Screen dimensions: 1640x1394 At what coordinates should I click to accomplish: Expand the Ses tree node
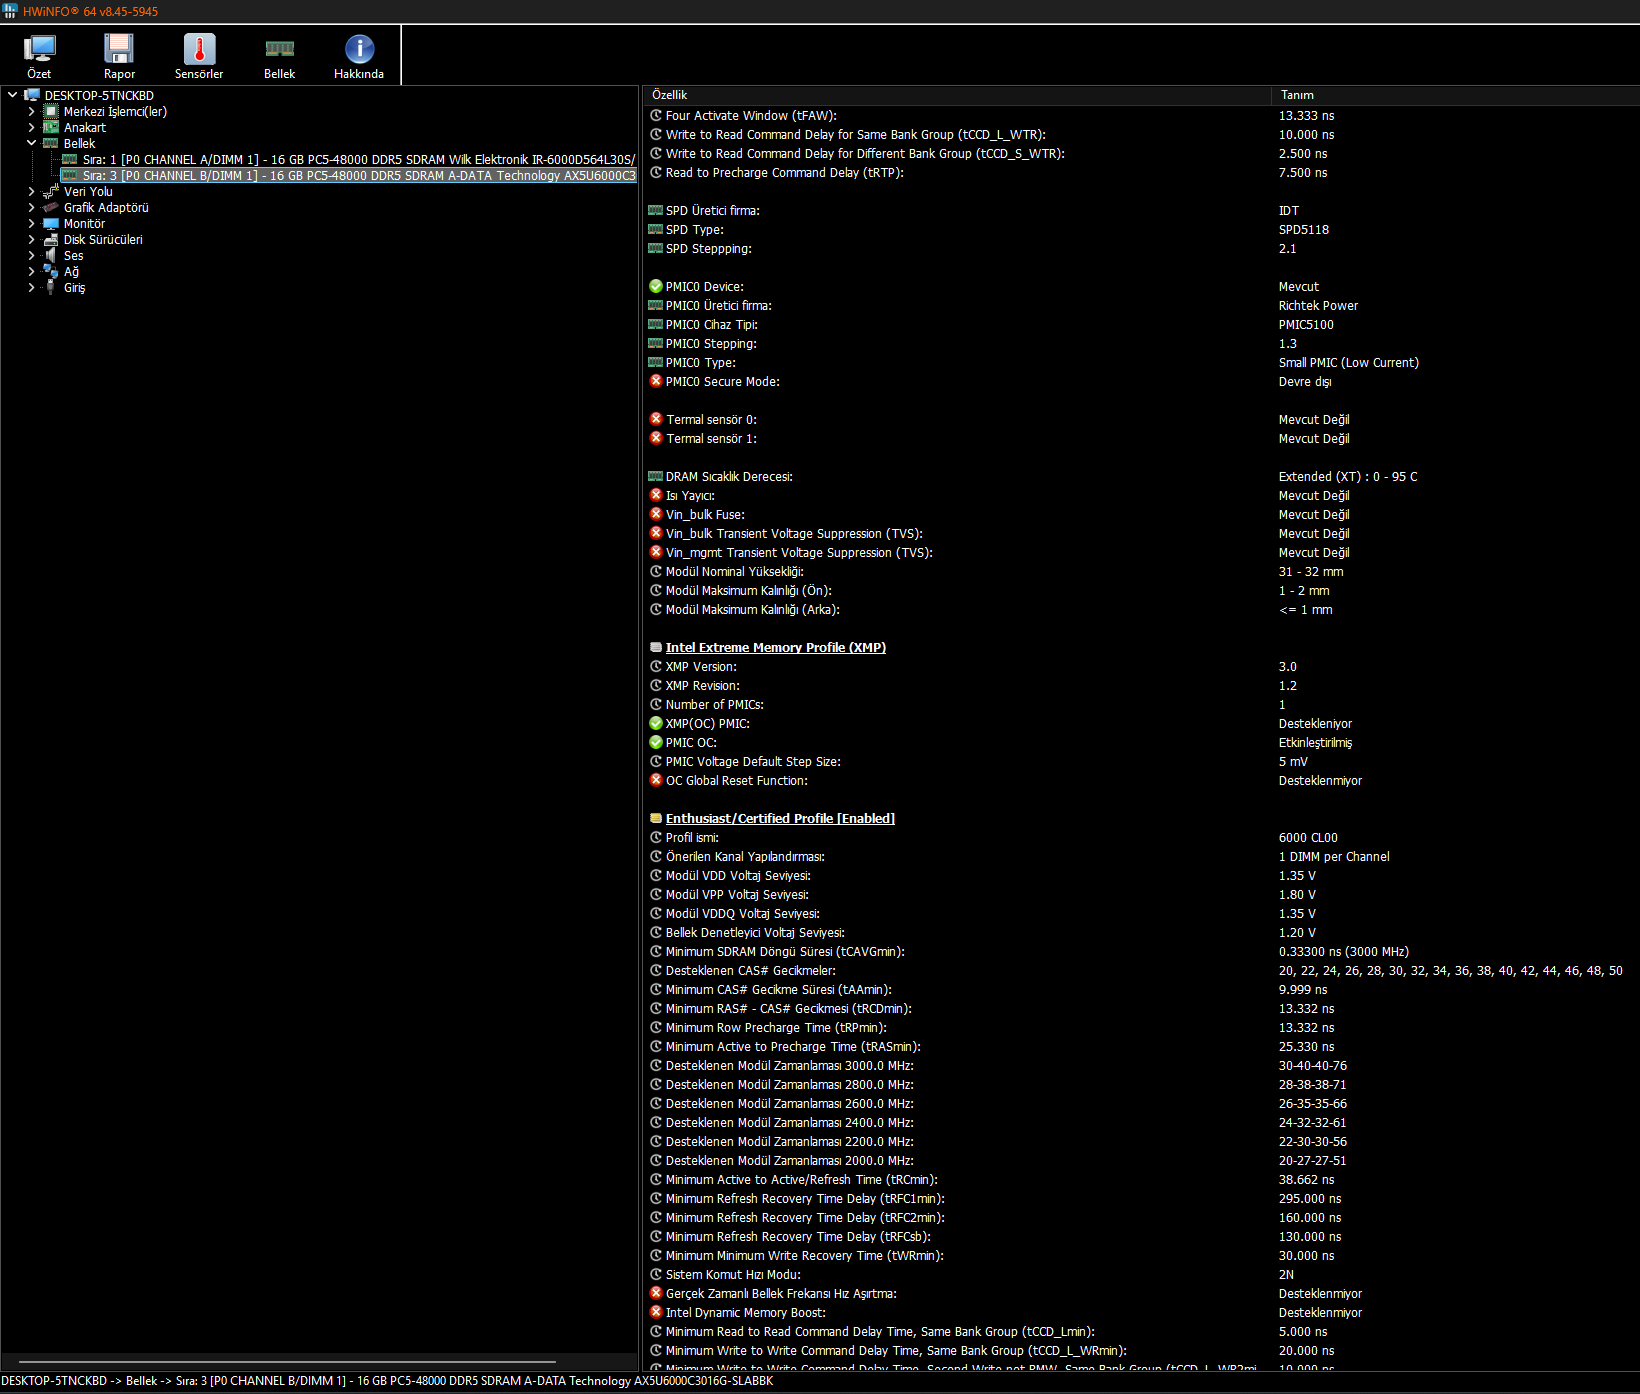click(x=31, y=255)
